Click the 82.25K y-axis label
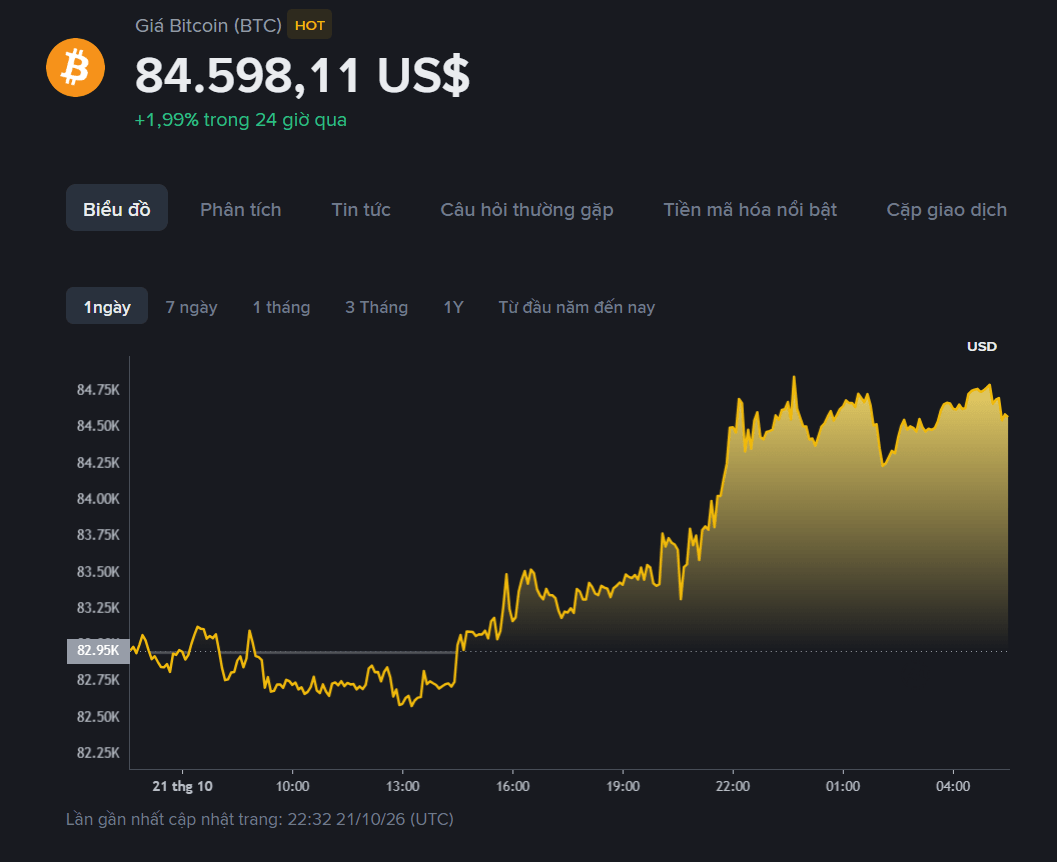The height and width of the screenshot is (862, 1057). [98, 753]
